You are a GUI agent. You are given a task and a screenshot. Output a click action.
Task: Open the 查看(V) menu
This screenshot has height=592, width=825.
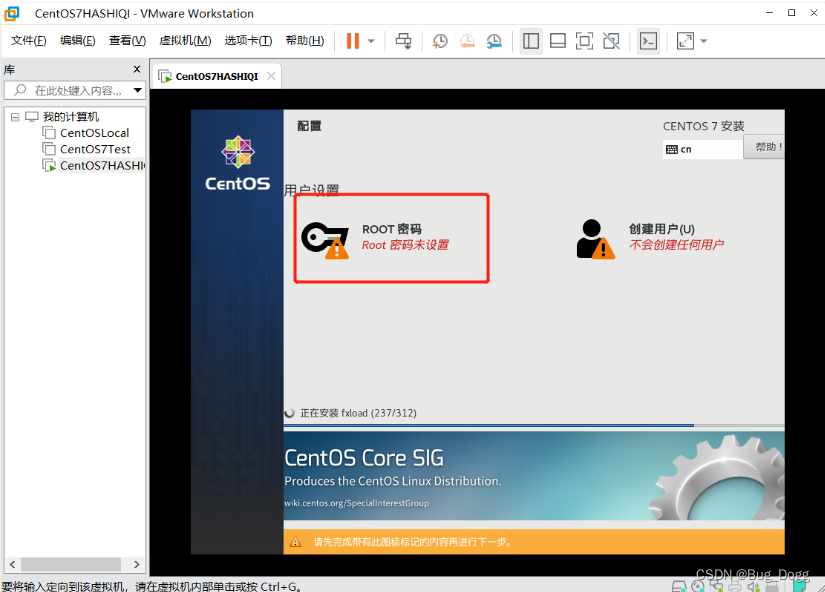click(x=127, y=41)
